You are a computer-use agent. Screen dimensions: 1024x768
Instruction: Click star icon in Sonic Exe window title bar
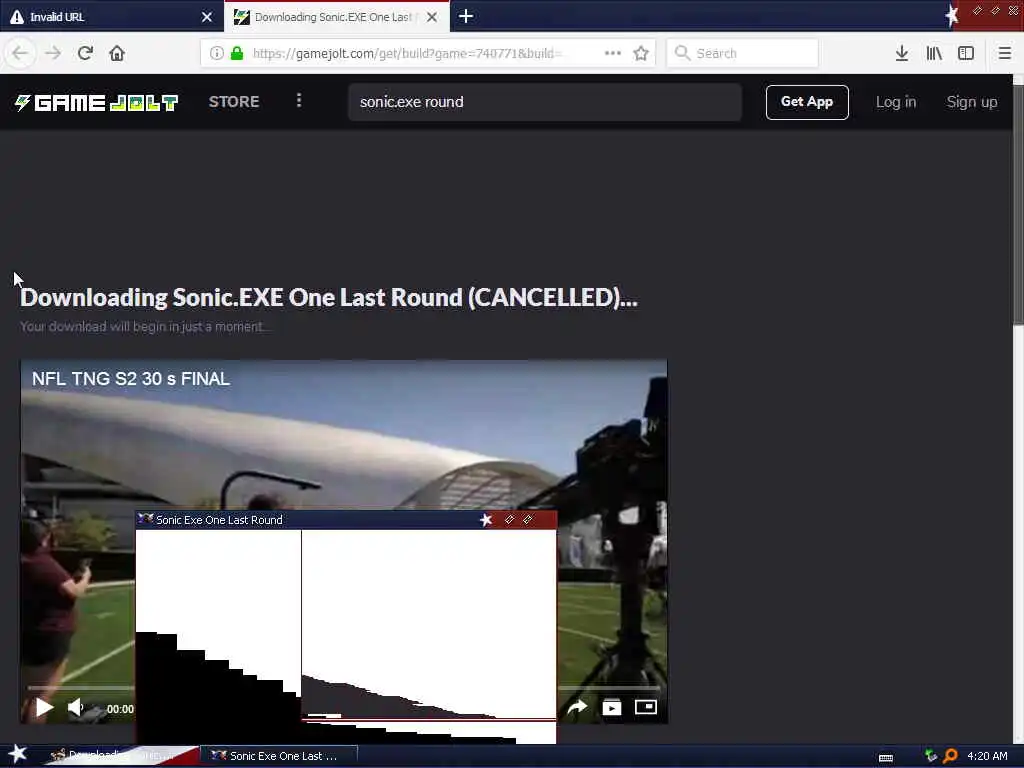486,520
